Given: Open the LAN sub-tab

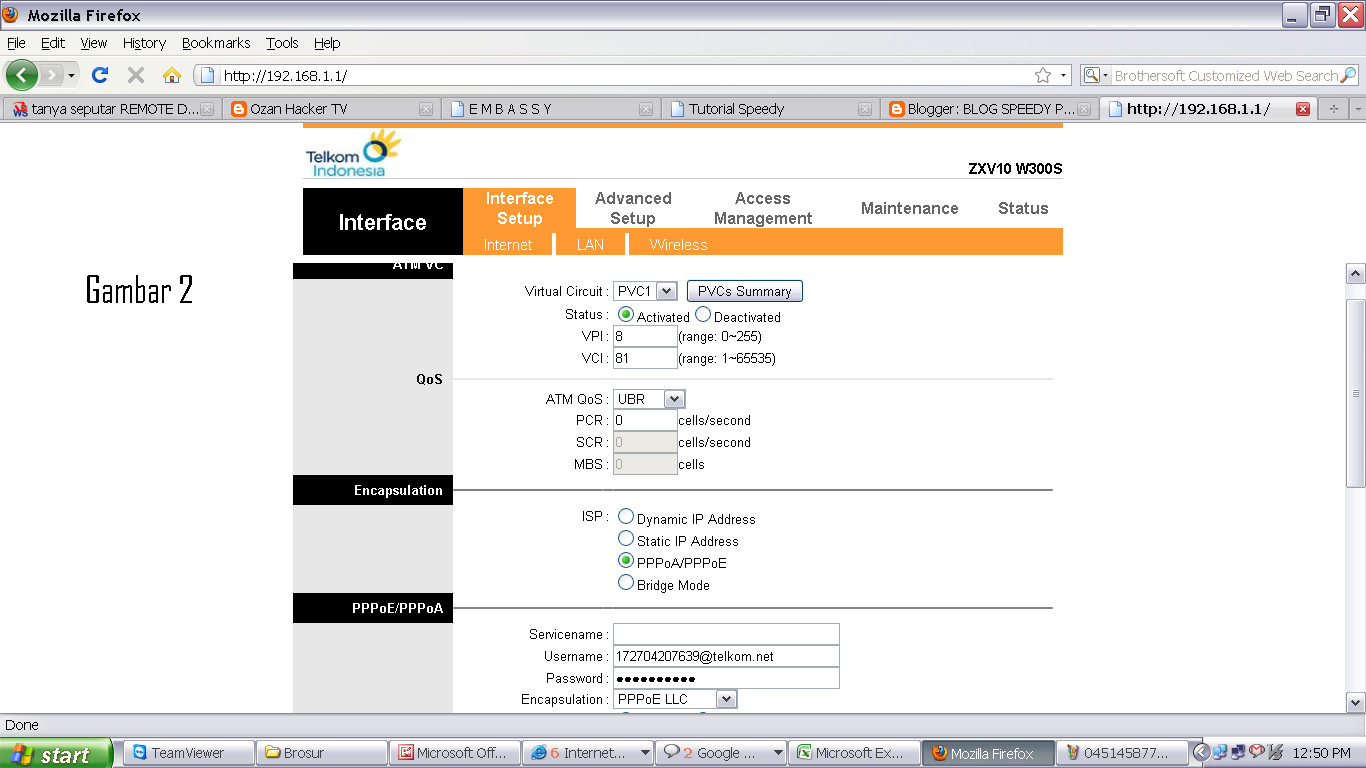Looking at the screenshot, I should pos(590,244).
